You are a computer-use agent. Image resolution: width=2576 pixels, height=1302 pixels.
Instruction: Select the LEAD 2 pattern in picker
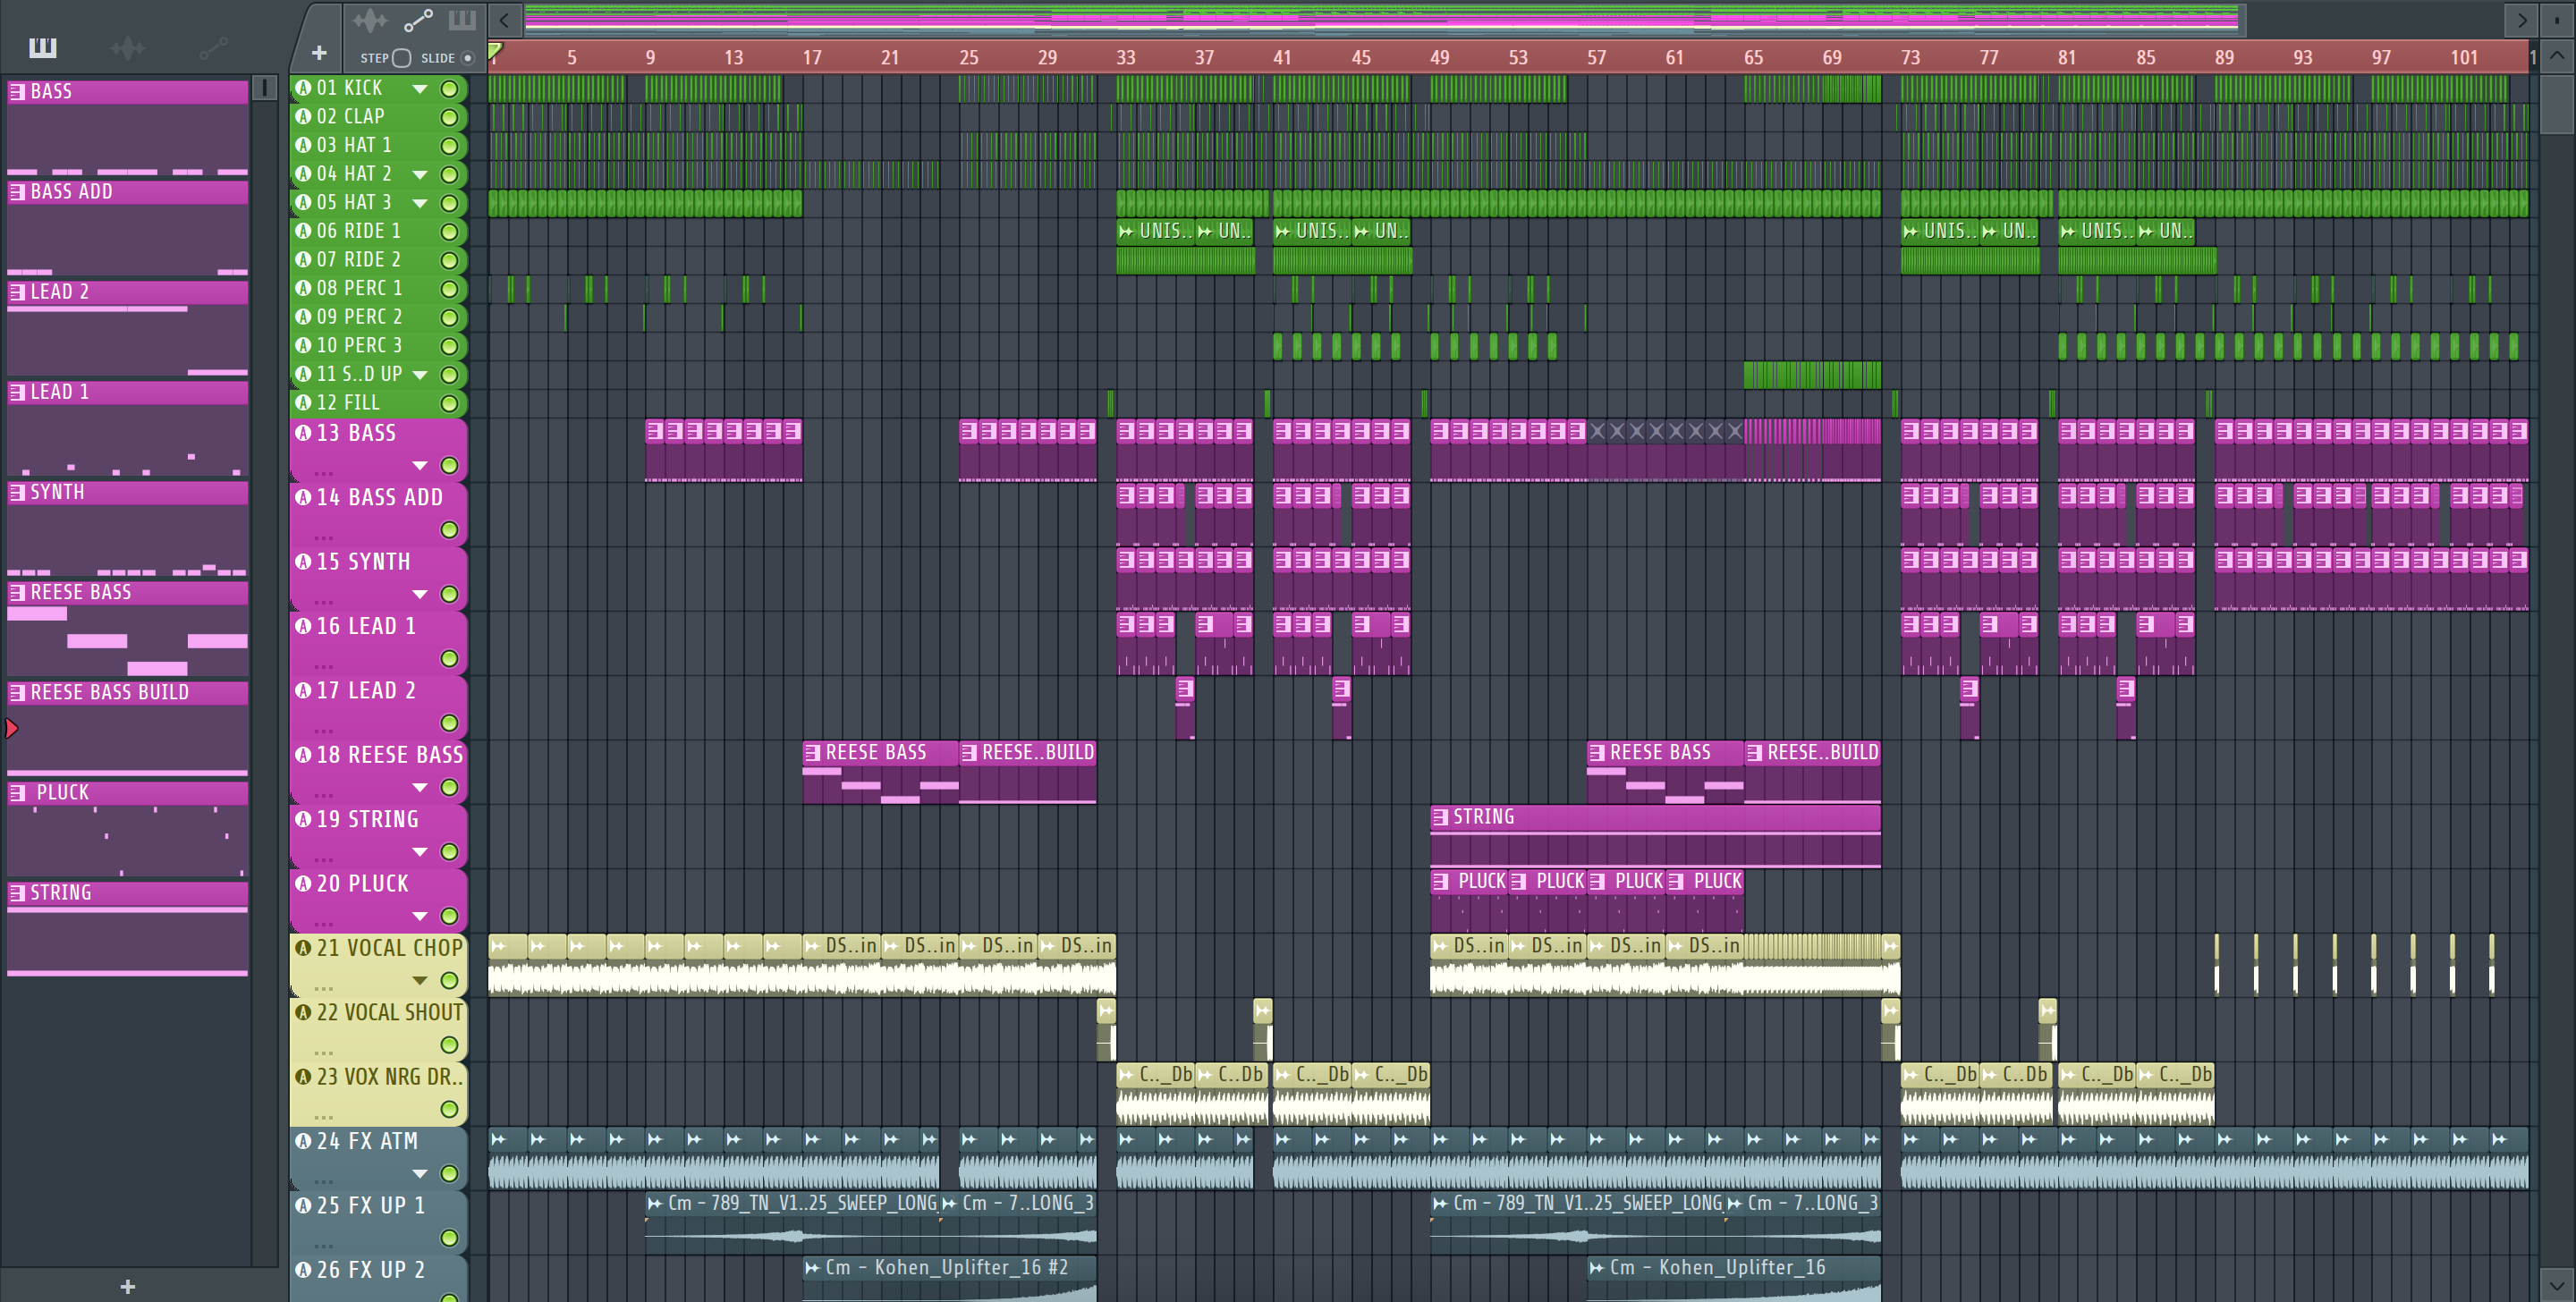(x=128, y=328)
